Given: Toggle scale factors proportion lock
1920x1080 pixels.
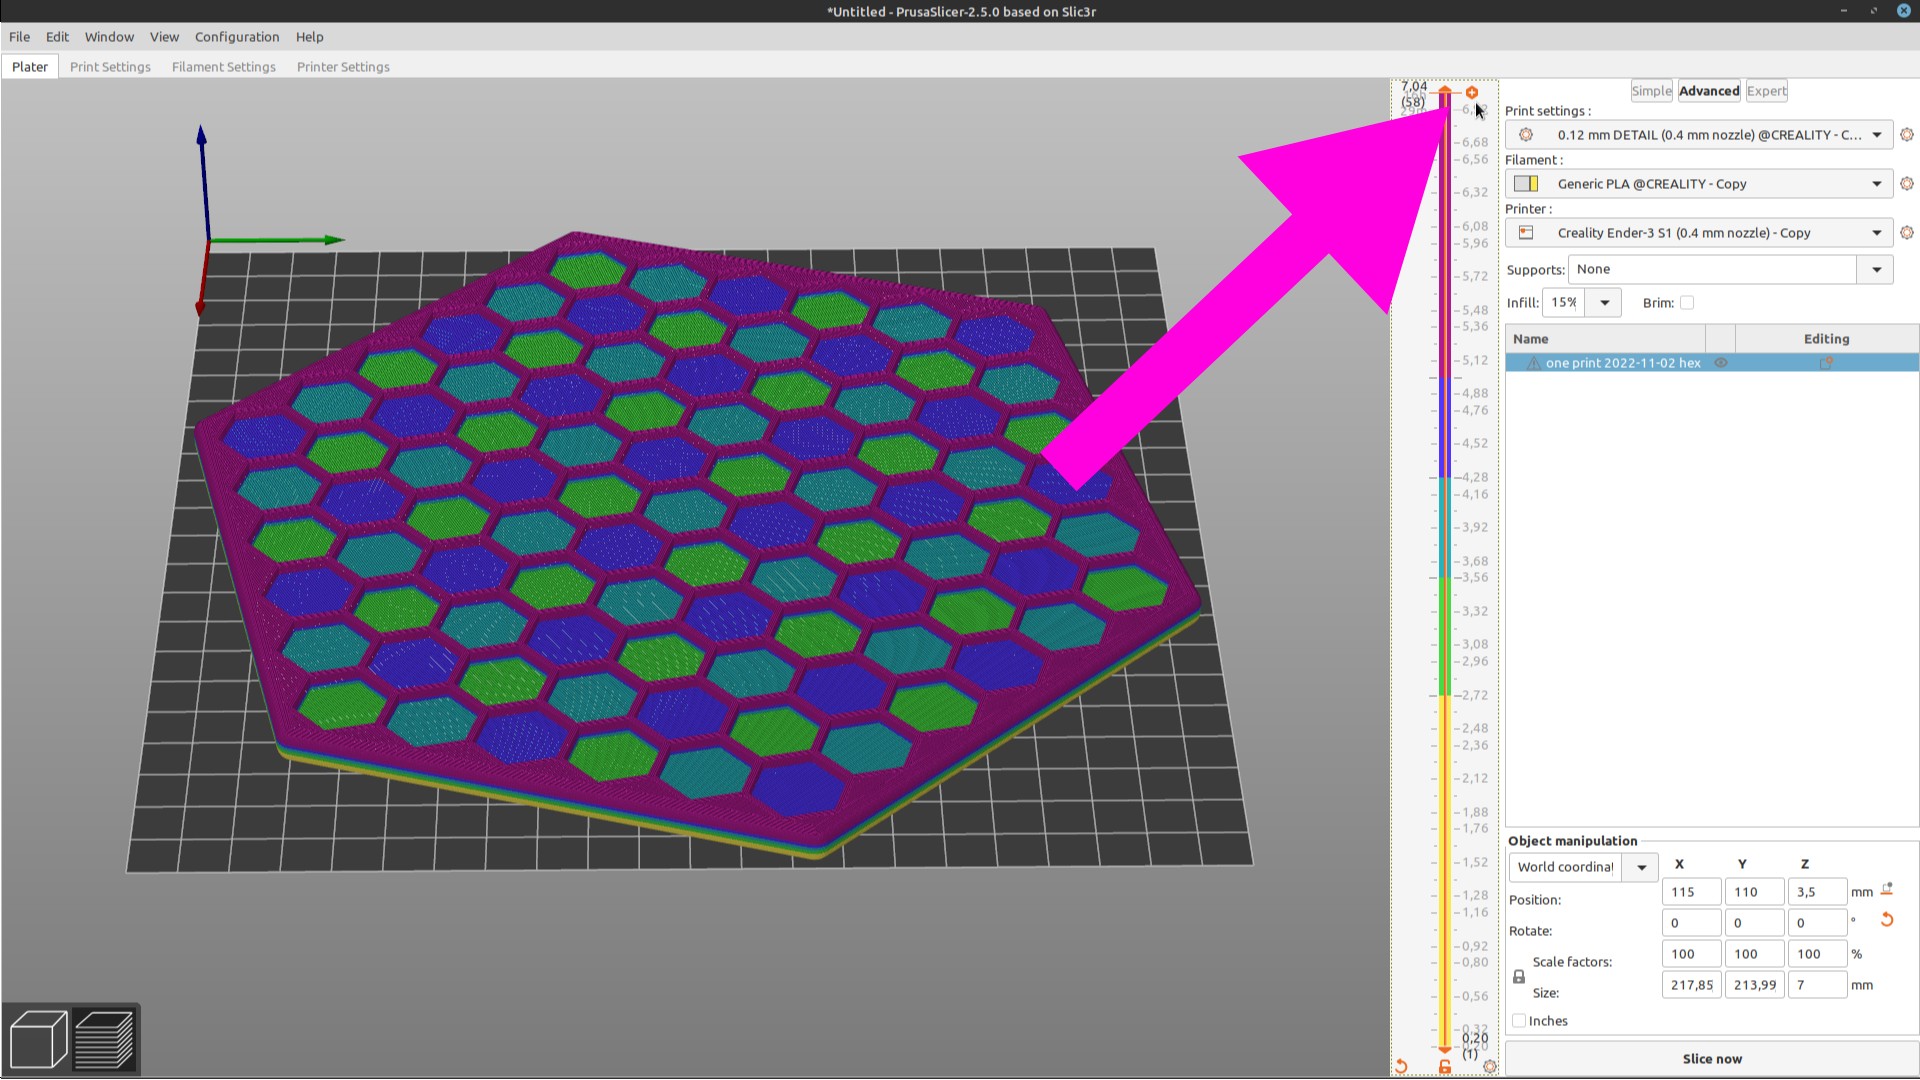Looking at the screenshot, I should pyautogui.click(x=1518, y=977).
